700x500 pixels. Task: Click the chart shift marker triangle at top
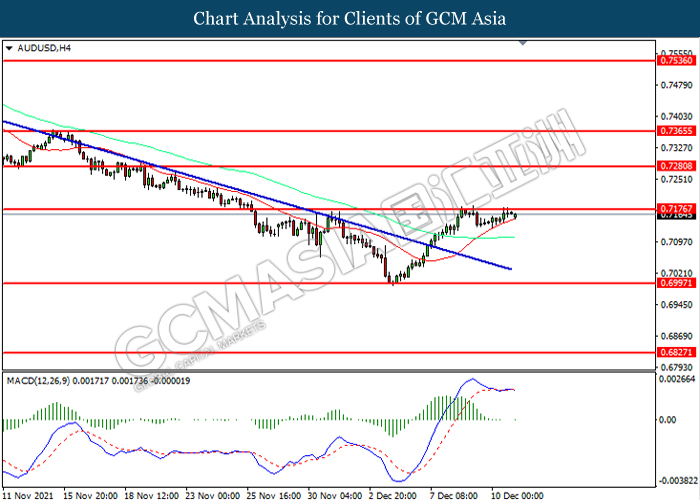(x=523, y=43)
